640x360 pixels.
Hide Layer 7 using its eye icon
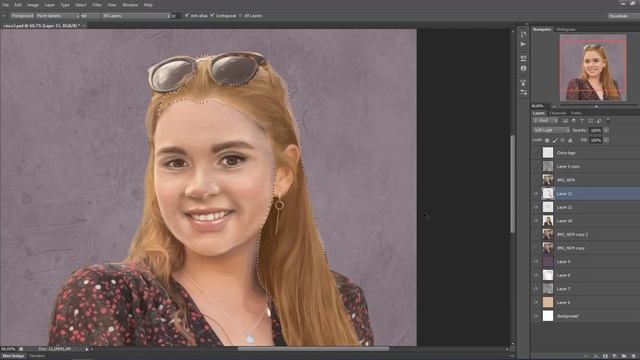(x=536, y=289)
